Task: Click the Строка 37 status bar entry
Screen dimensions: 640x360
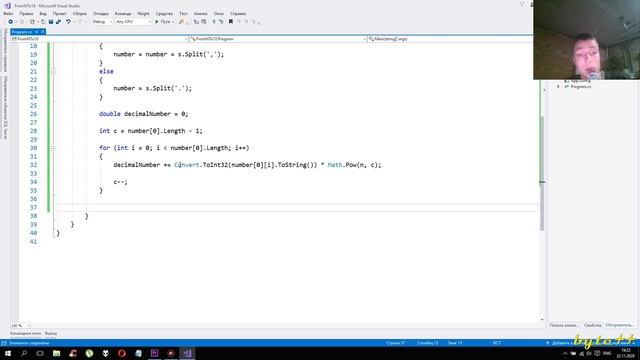Action: [x=396, y=343]
